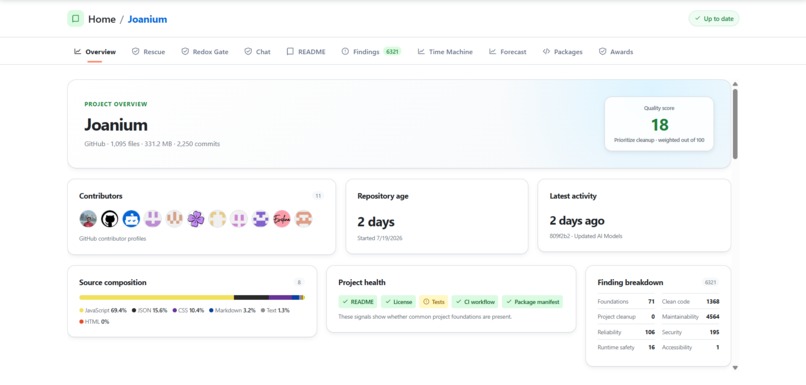Click the Time Machine tab's chart icon
Viewport: 806px width, 385px height.
421,51
